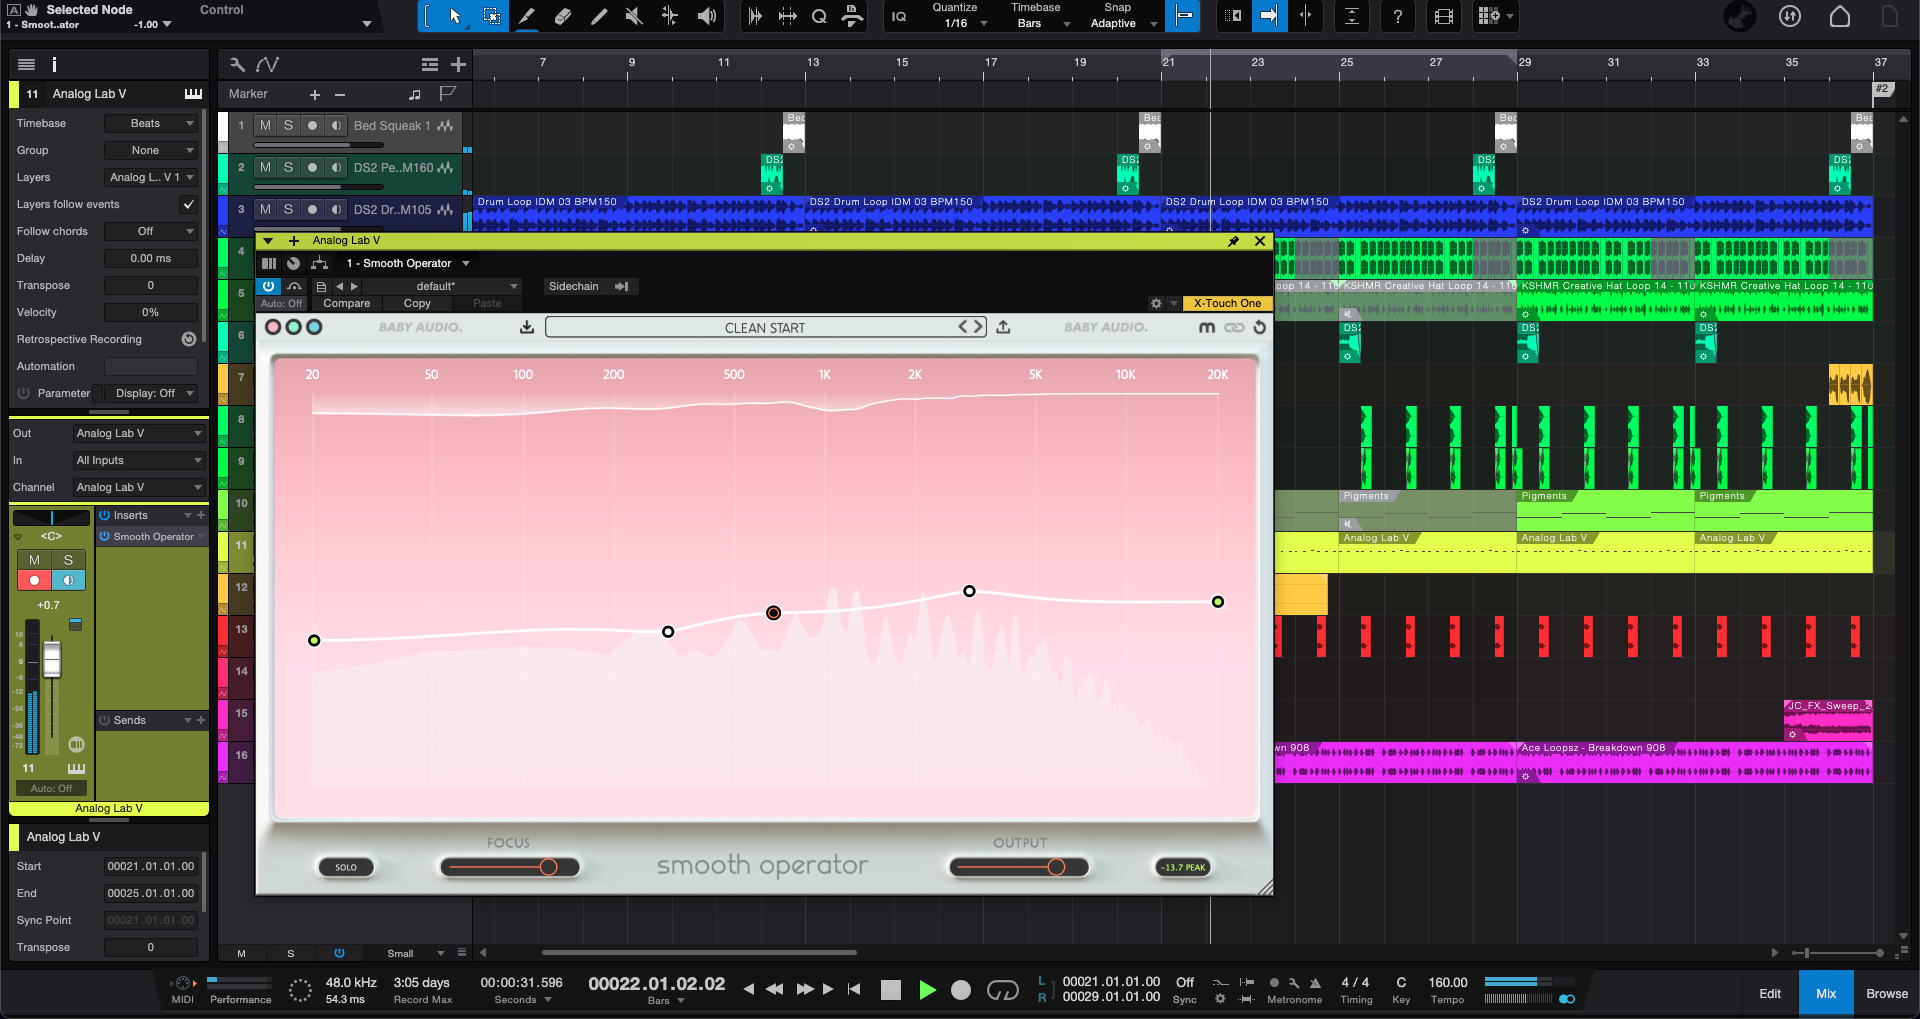Click the loop toggle in the transport
This screenshot has width=1920, height=1019.
pos(1002,990)
